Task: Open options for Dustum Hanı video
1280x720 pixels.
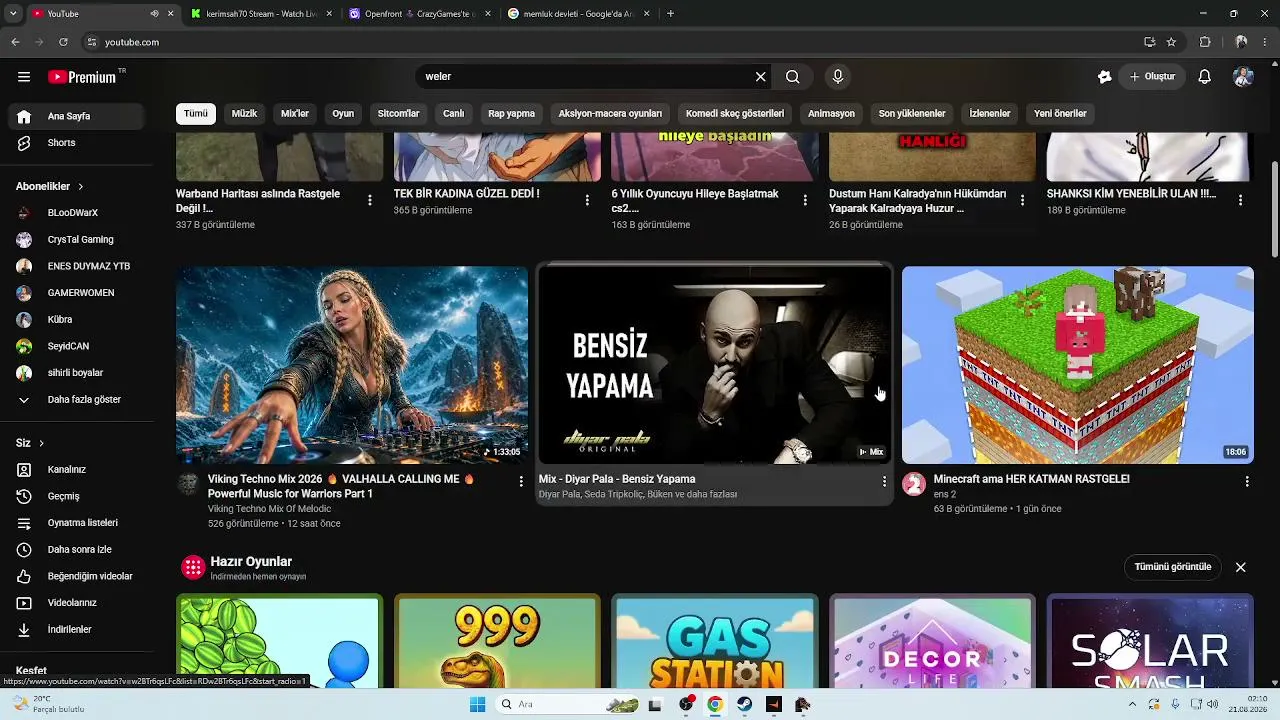Action: (1022, 200)
